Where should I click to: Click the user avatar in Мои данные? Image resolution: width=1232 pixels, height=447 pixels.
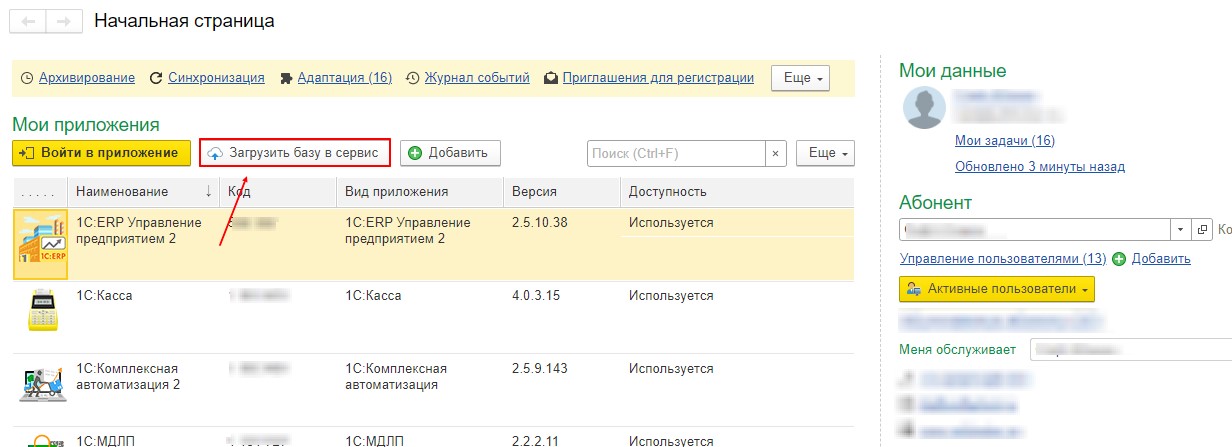coord(925,107)
